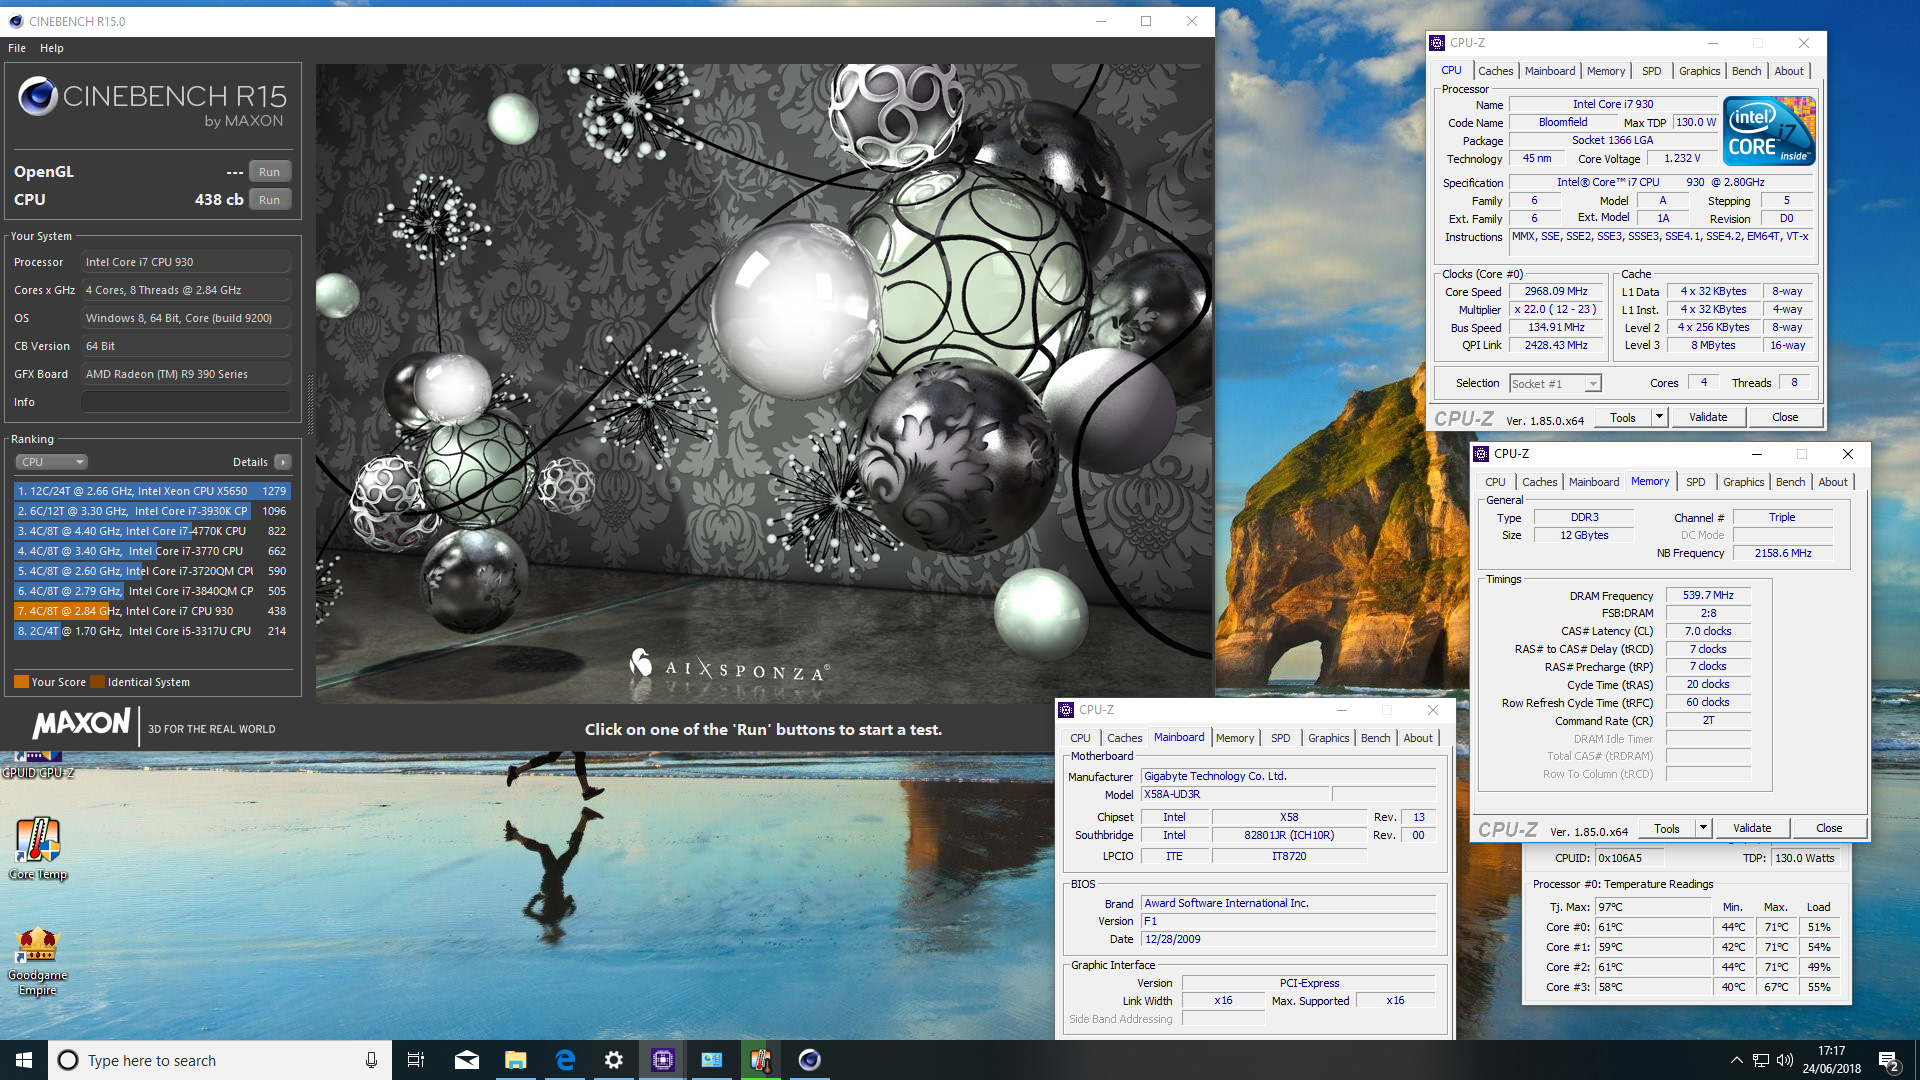Click the Model field X58A-UD3R
The height and width of the screenshot is (1080, 1920).
[x=1235, y=795]
